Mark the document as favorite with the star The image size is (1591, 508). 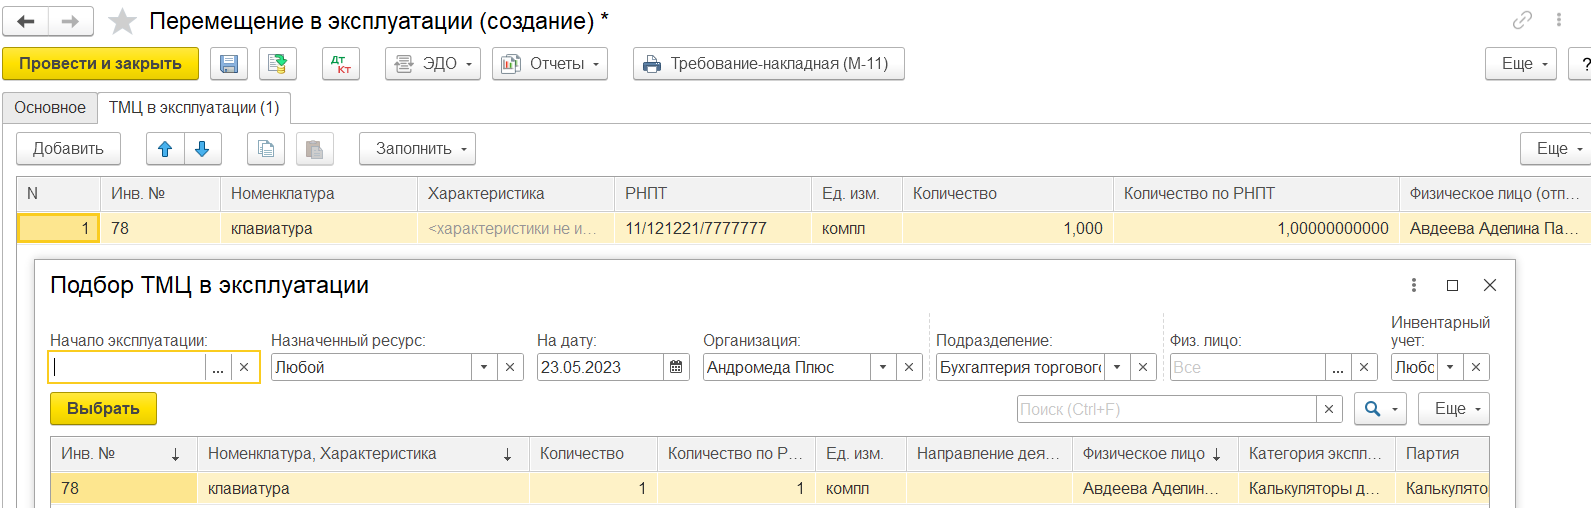(122, 21)
